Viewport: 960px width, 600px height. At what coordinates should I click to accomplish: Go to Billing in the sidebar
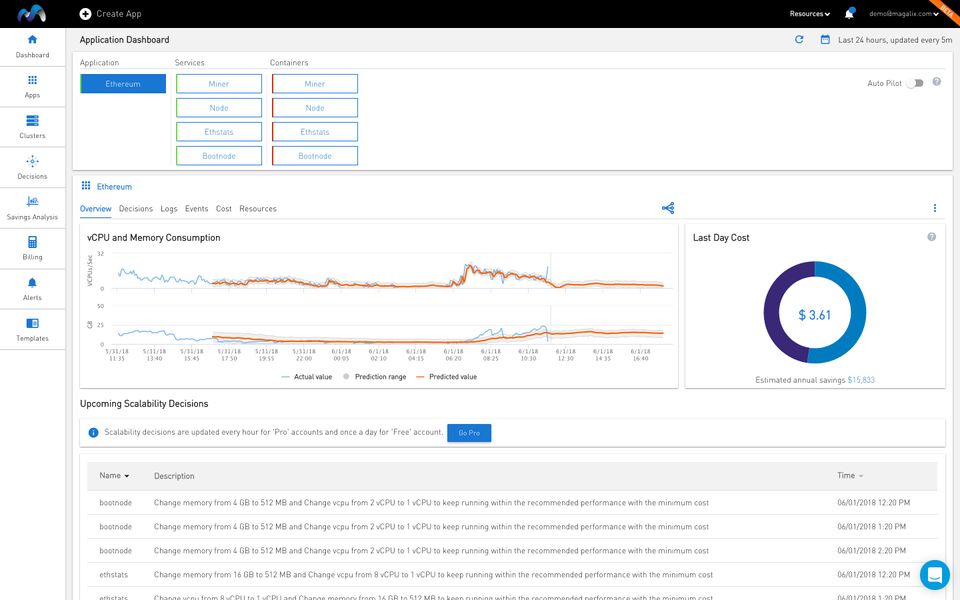[x=32, y=249]
